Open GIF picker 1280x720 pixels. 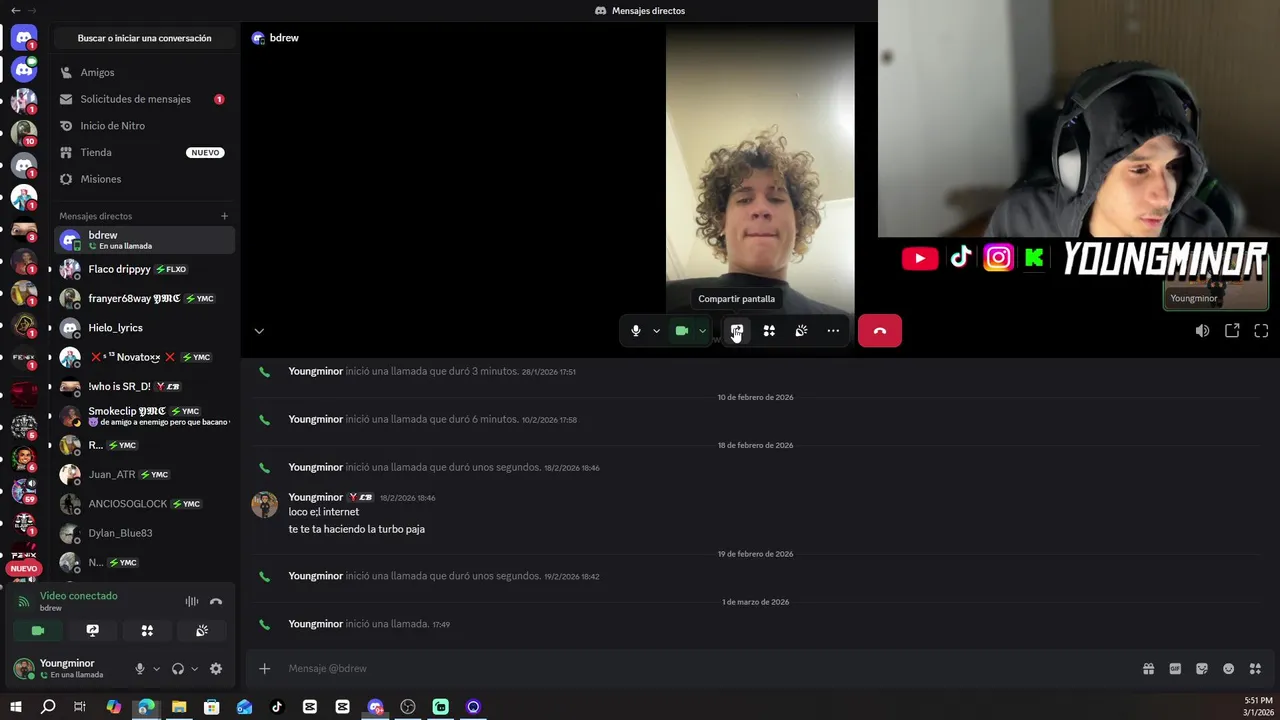point(1175,669)
